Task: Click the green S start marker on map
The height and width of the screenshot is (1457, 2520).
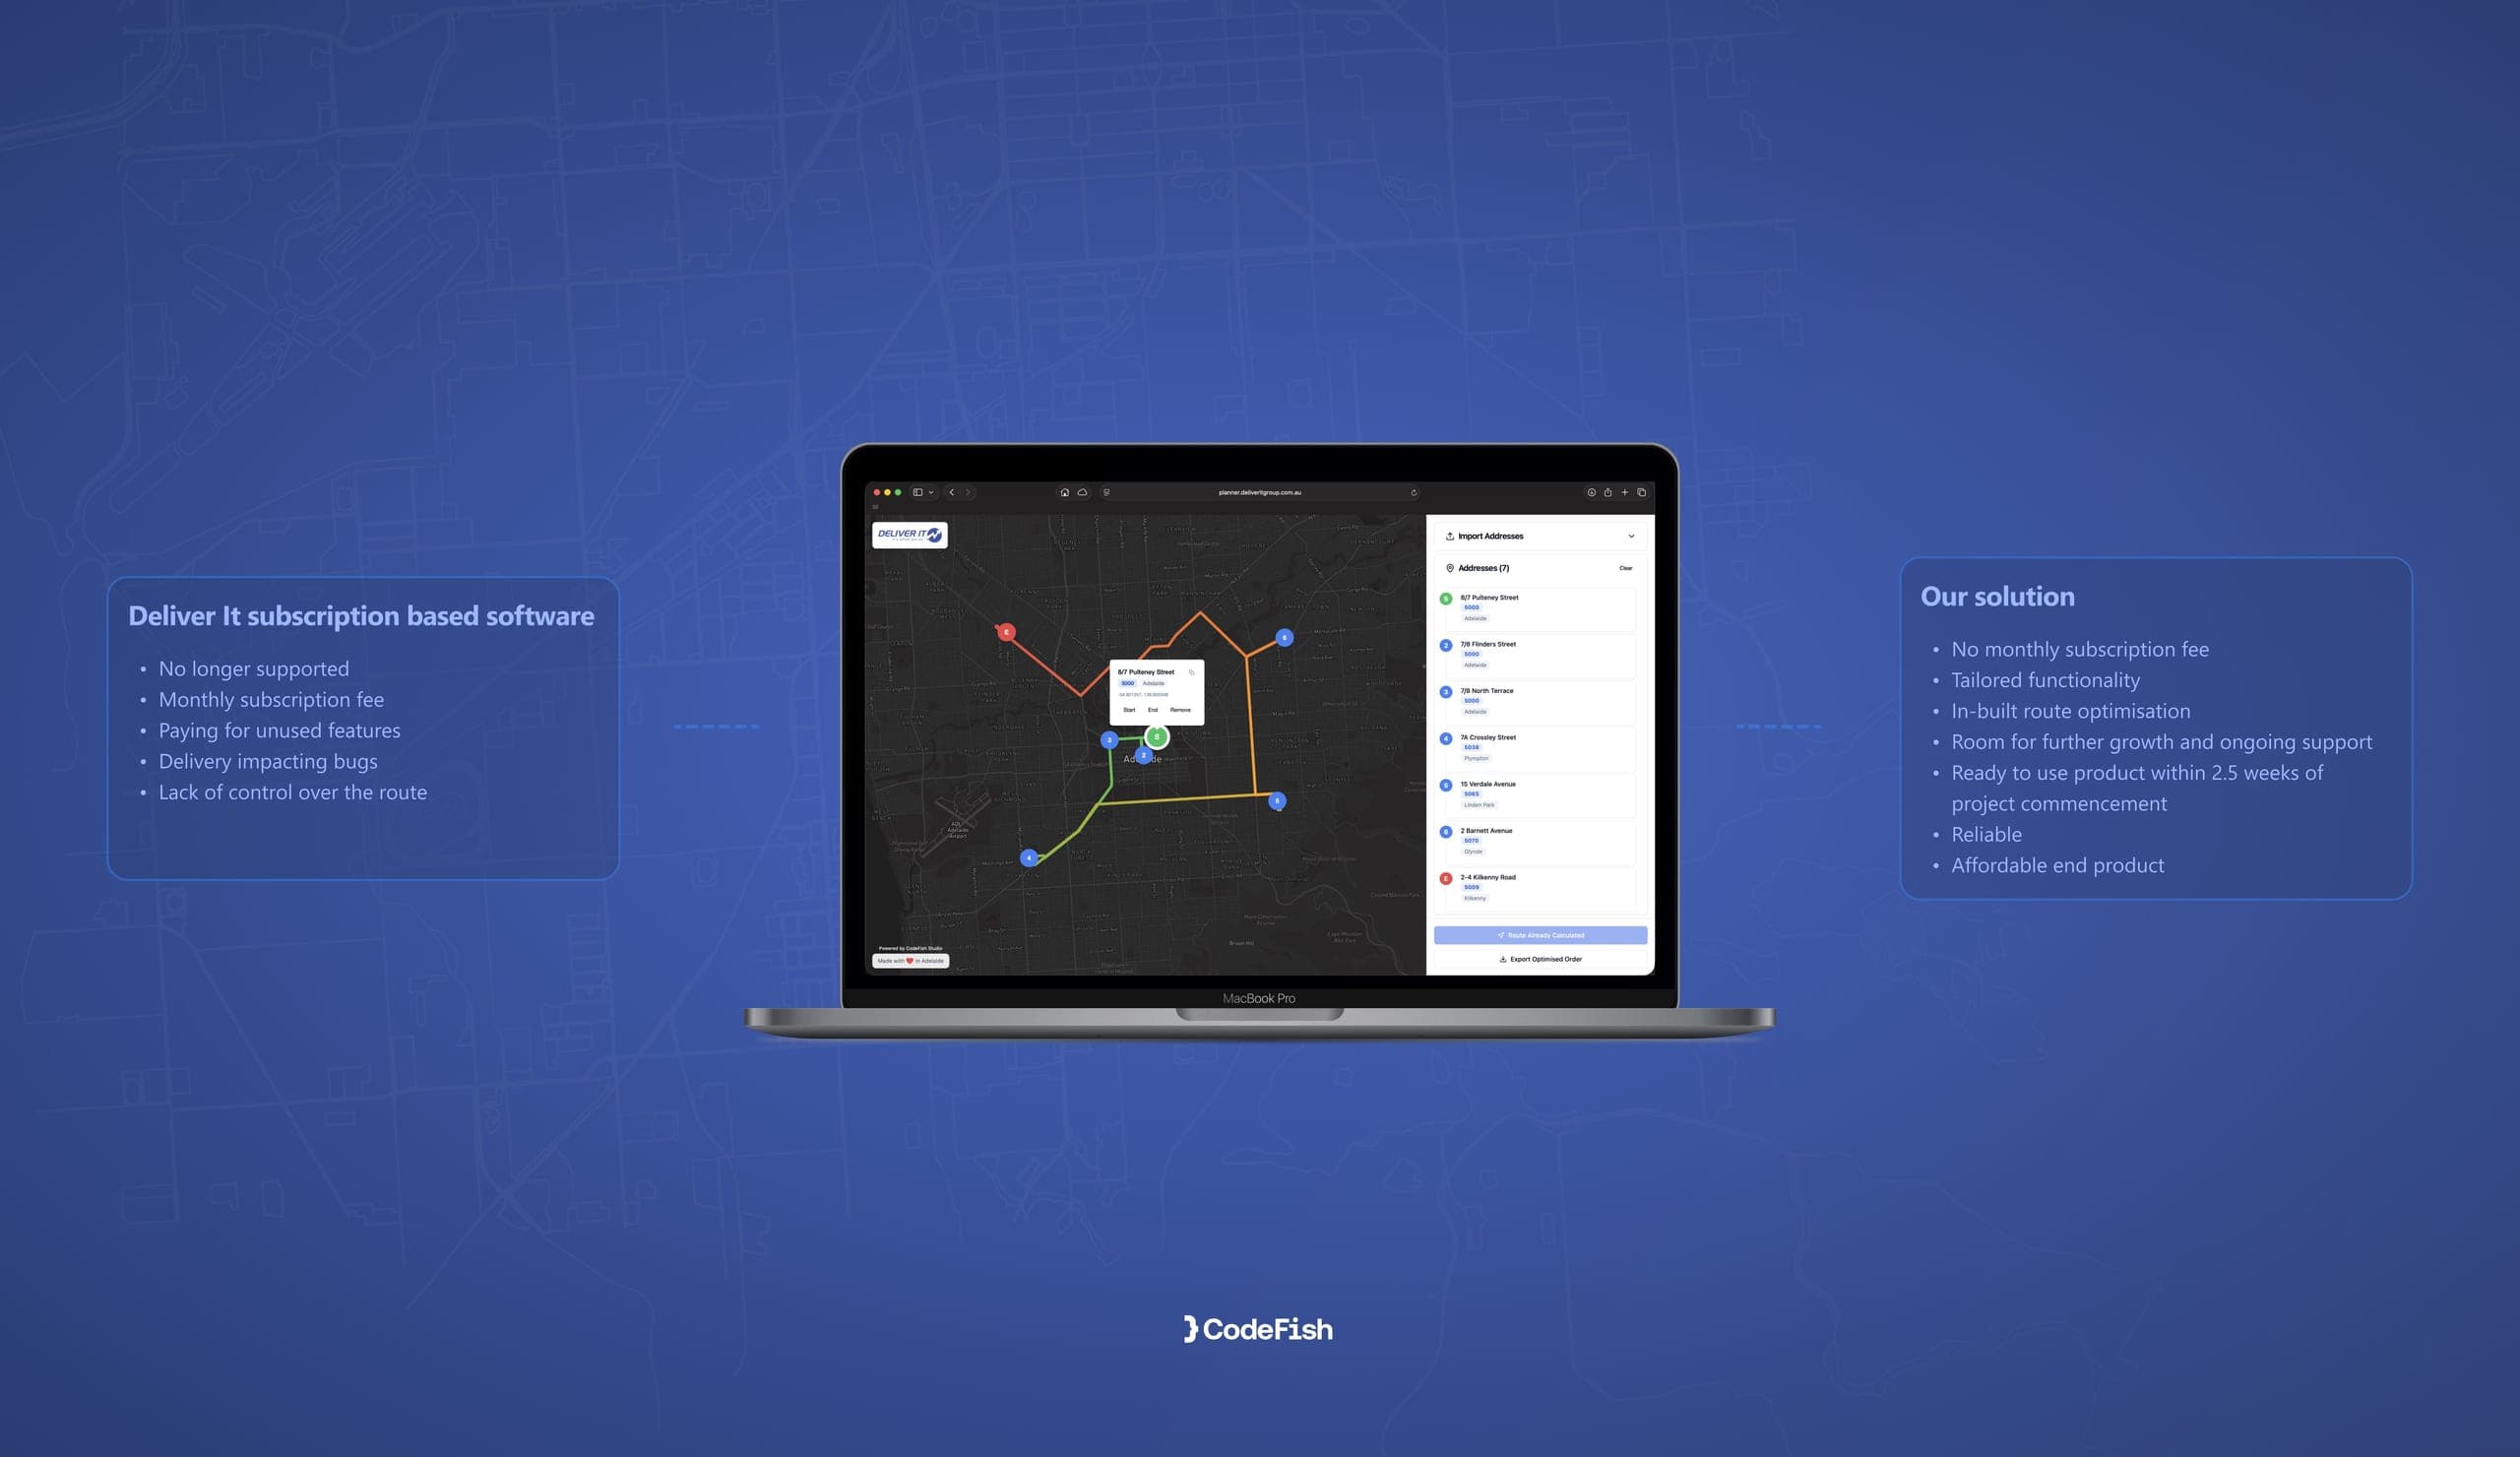Action: (1157, 737)
